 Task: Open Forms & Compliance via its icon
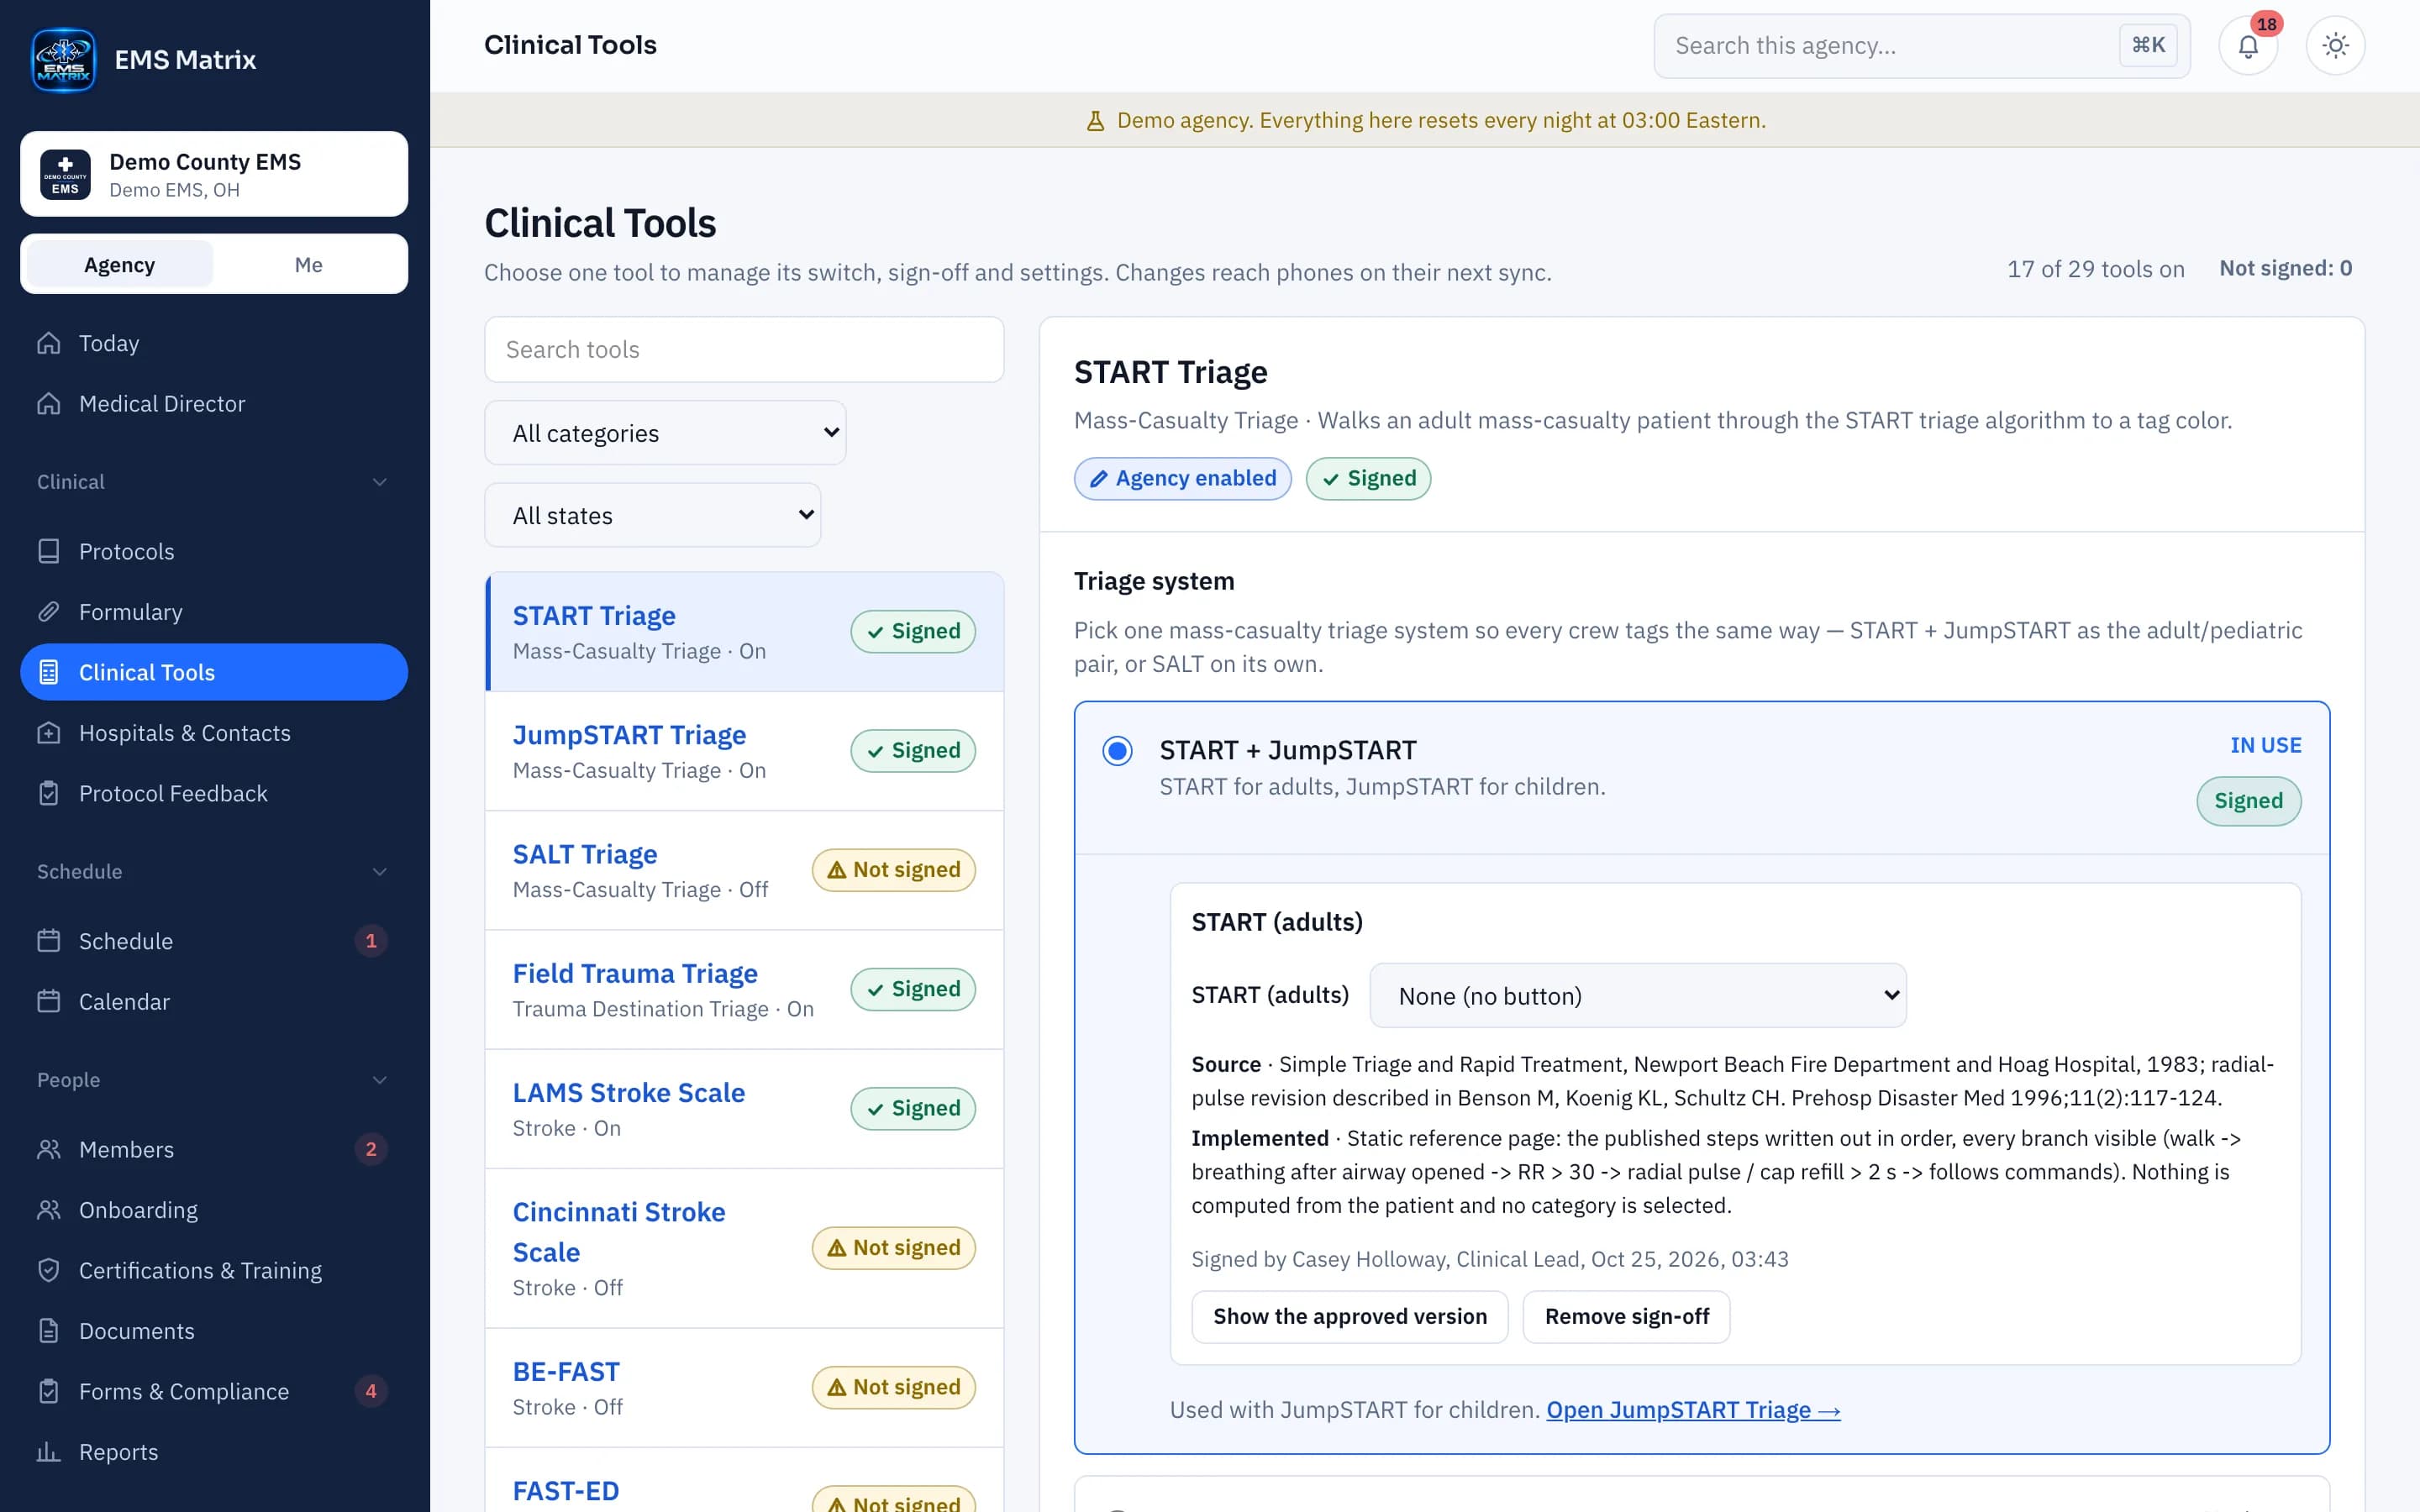click(x=49, y=1391)
